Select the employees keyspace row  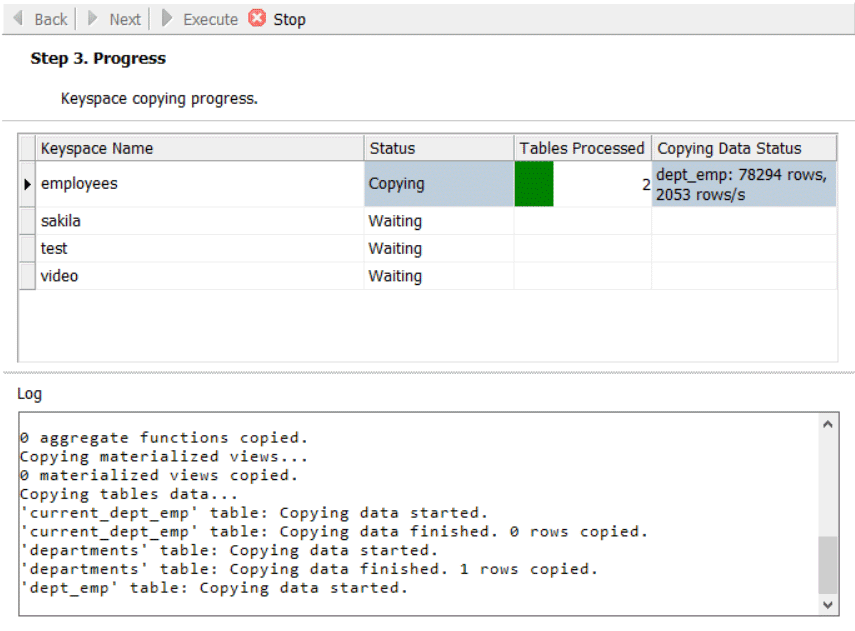click(x=200, y=184)
